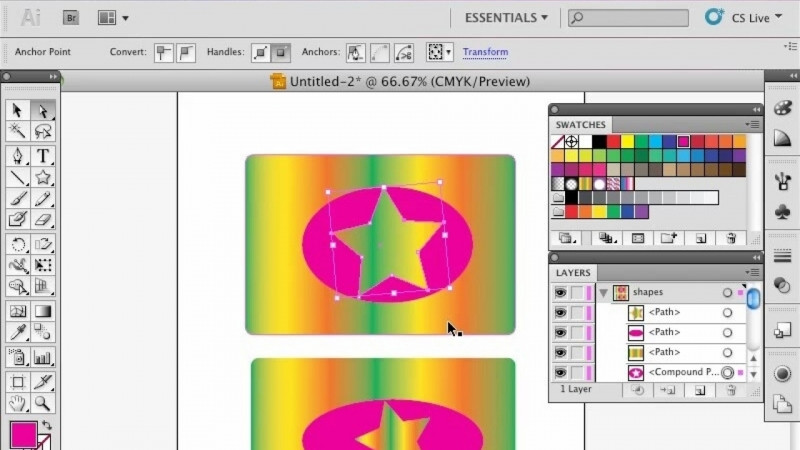
Task: Select the Selection tool (black arrow)
Action: click(17, 110)
